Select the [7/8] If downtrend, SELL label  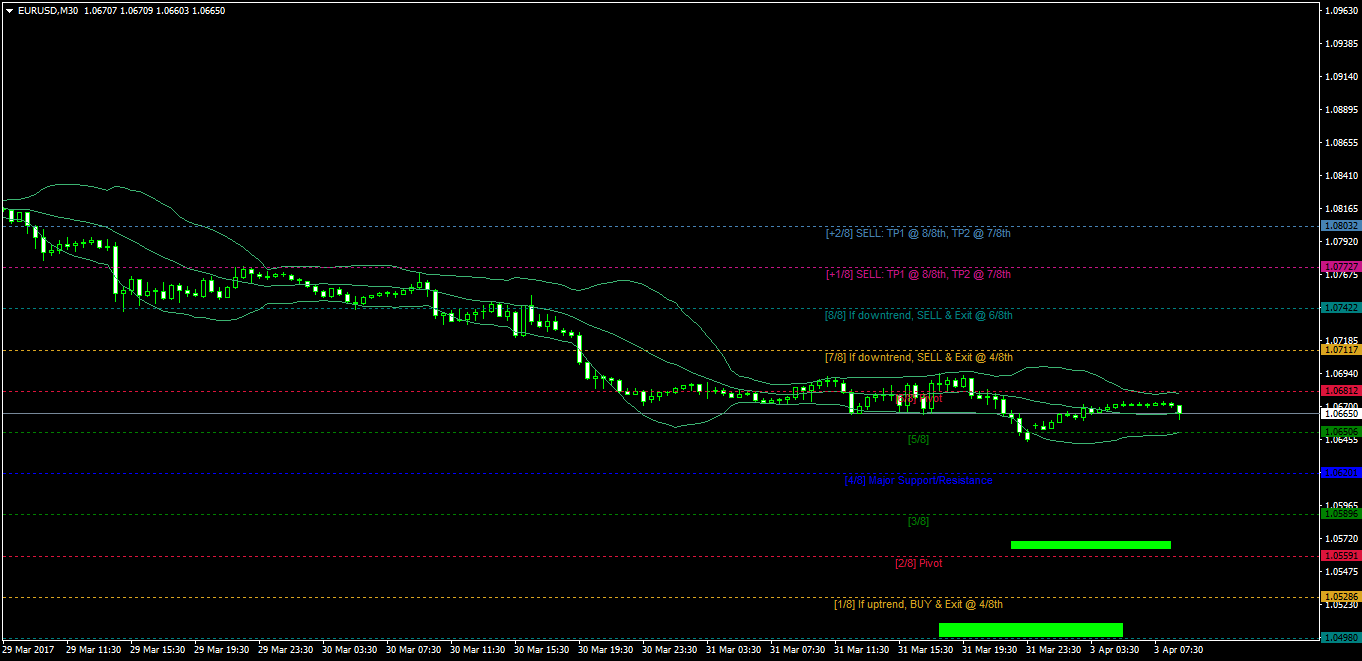click(x=918, y=357)
